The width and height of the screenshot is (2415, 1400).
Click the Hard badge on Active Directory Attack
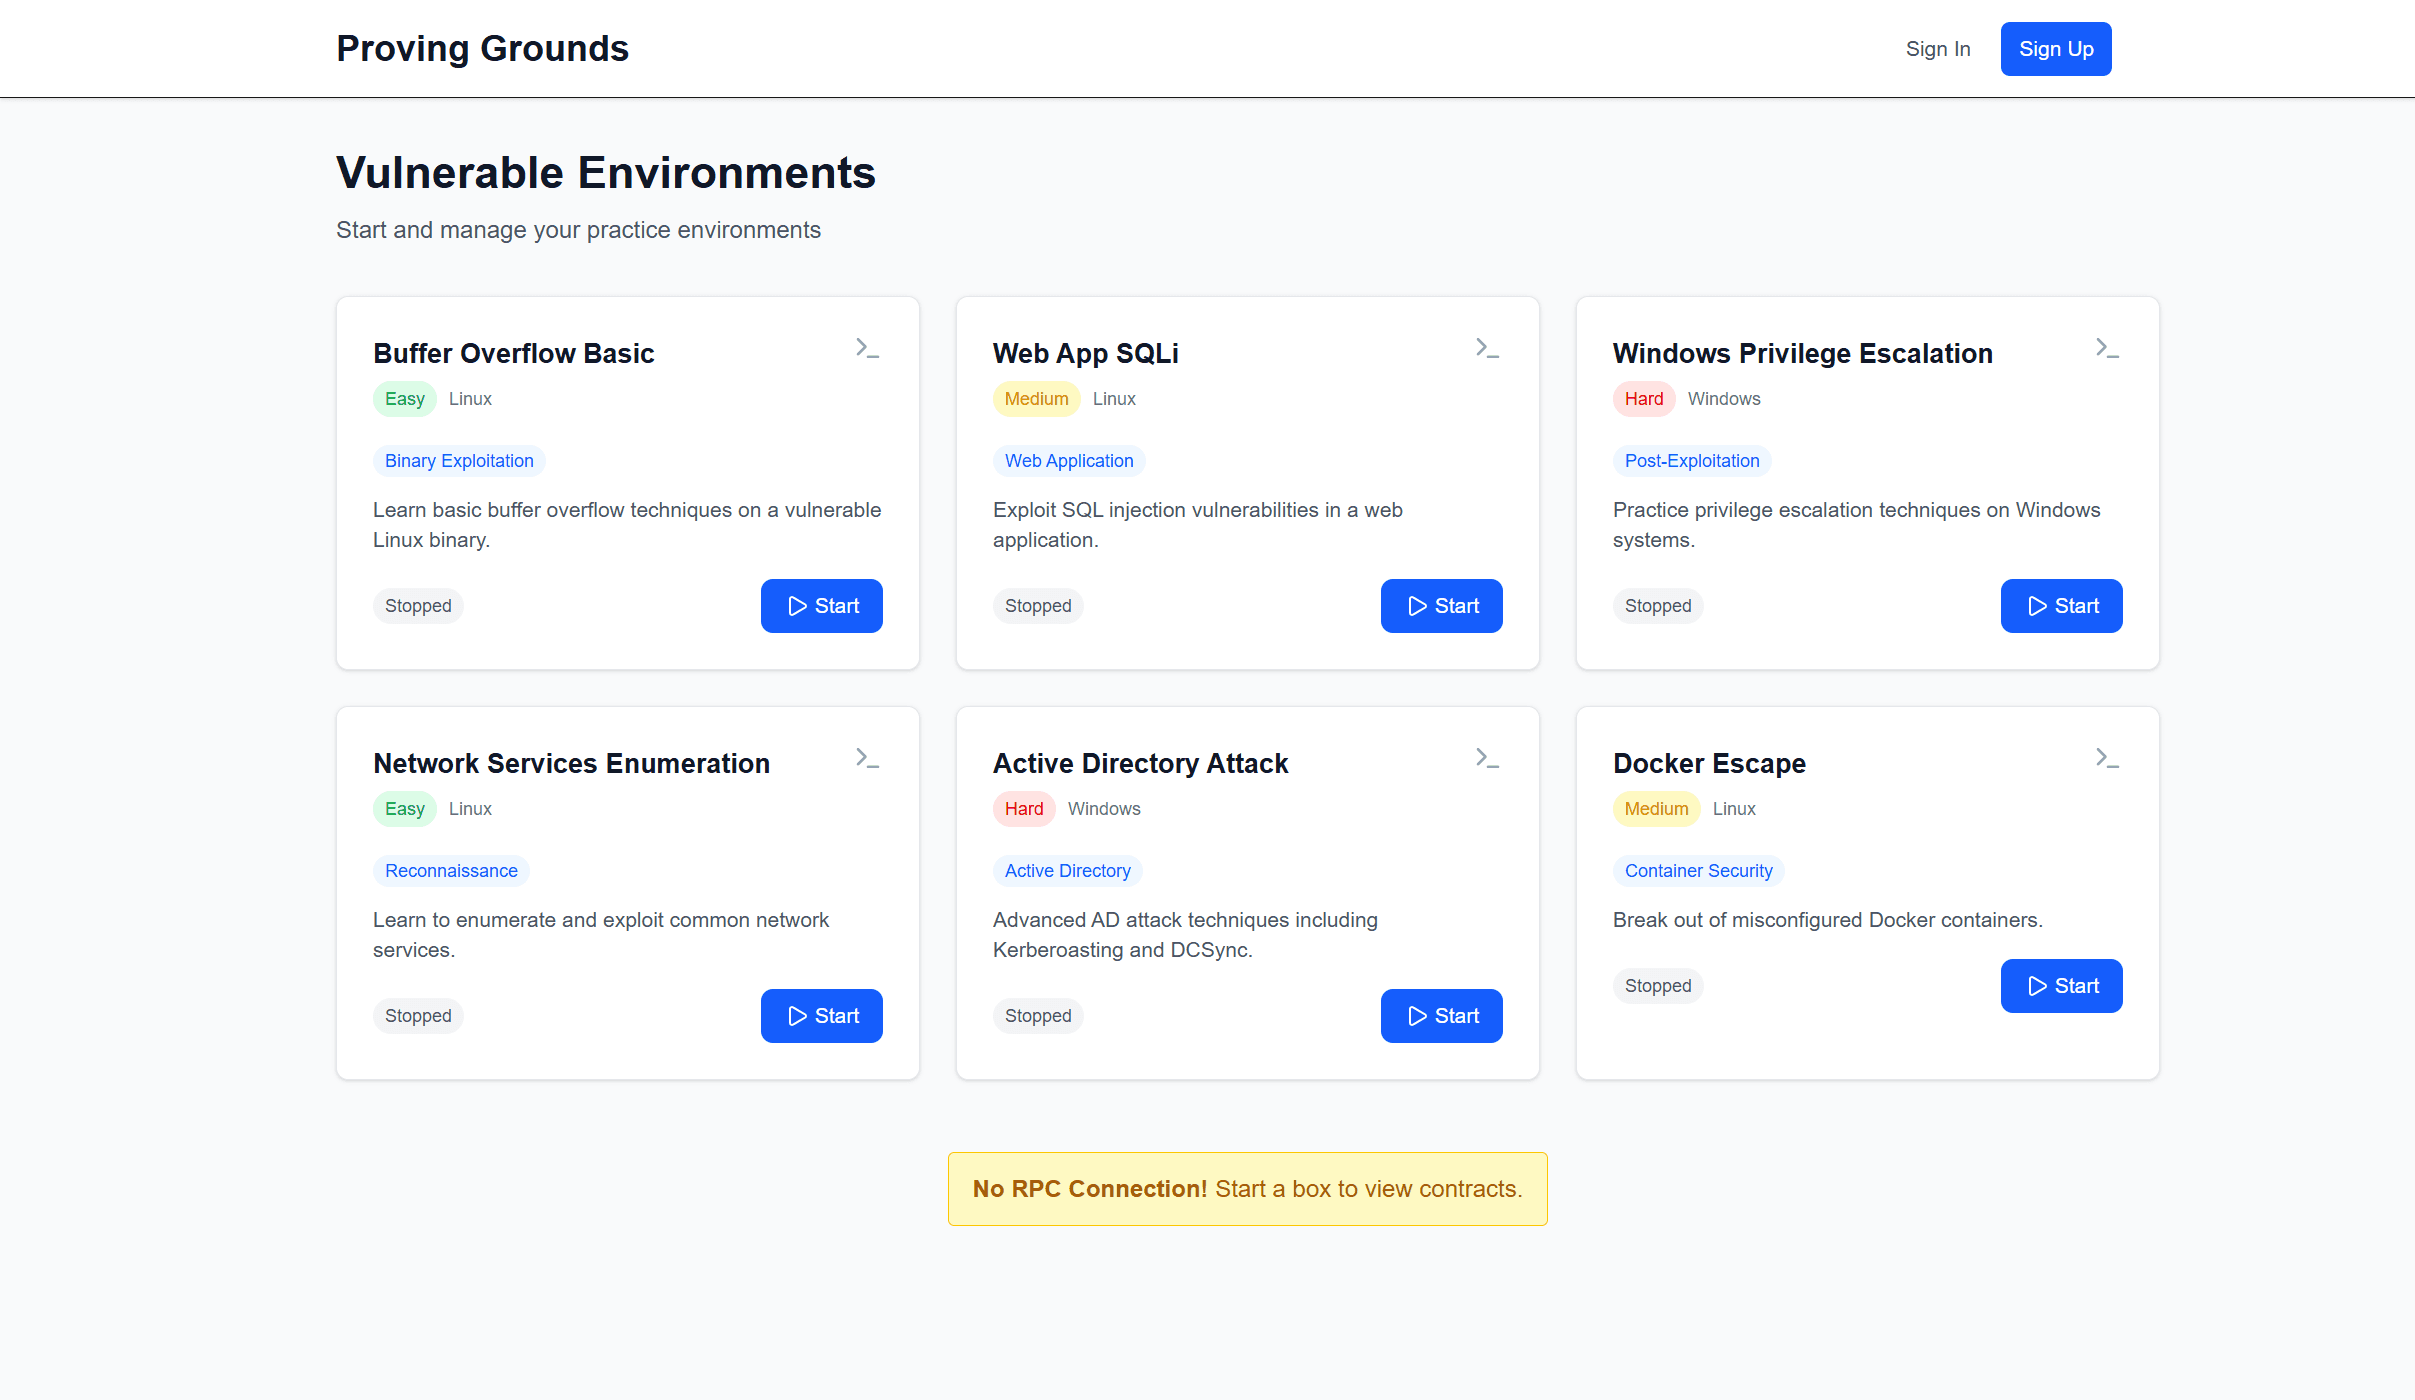[x=1023, y=809]
